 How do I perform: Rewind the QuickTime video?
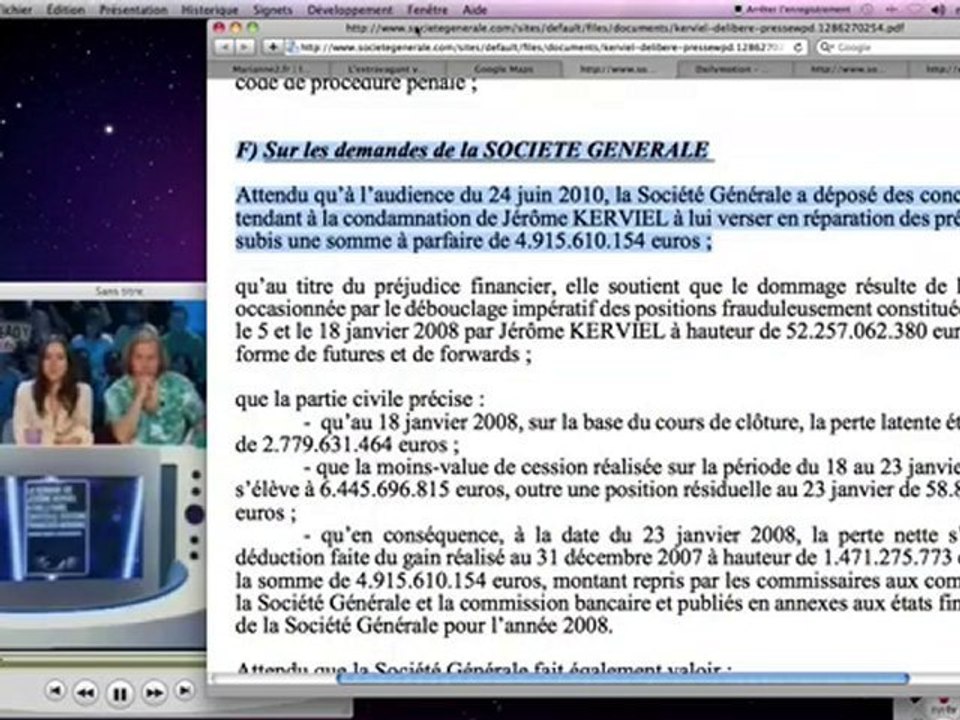coord(85,692)
